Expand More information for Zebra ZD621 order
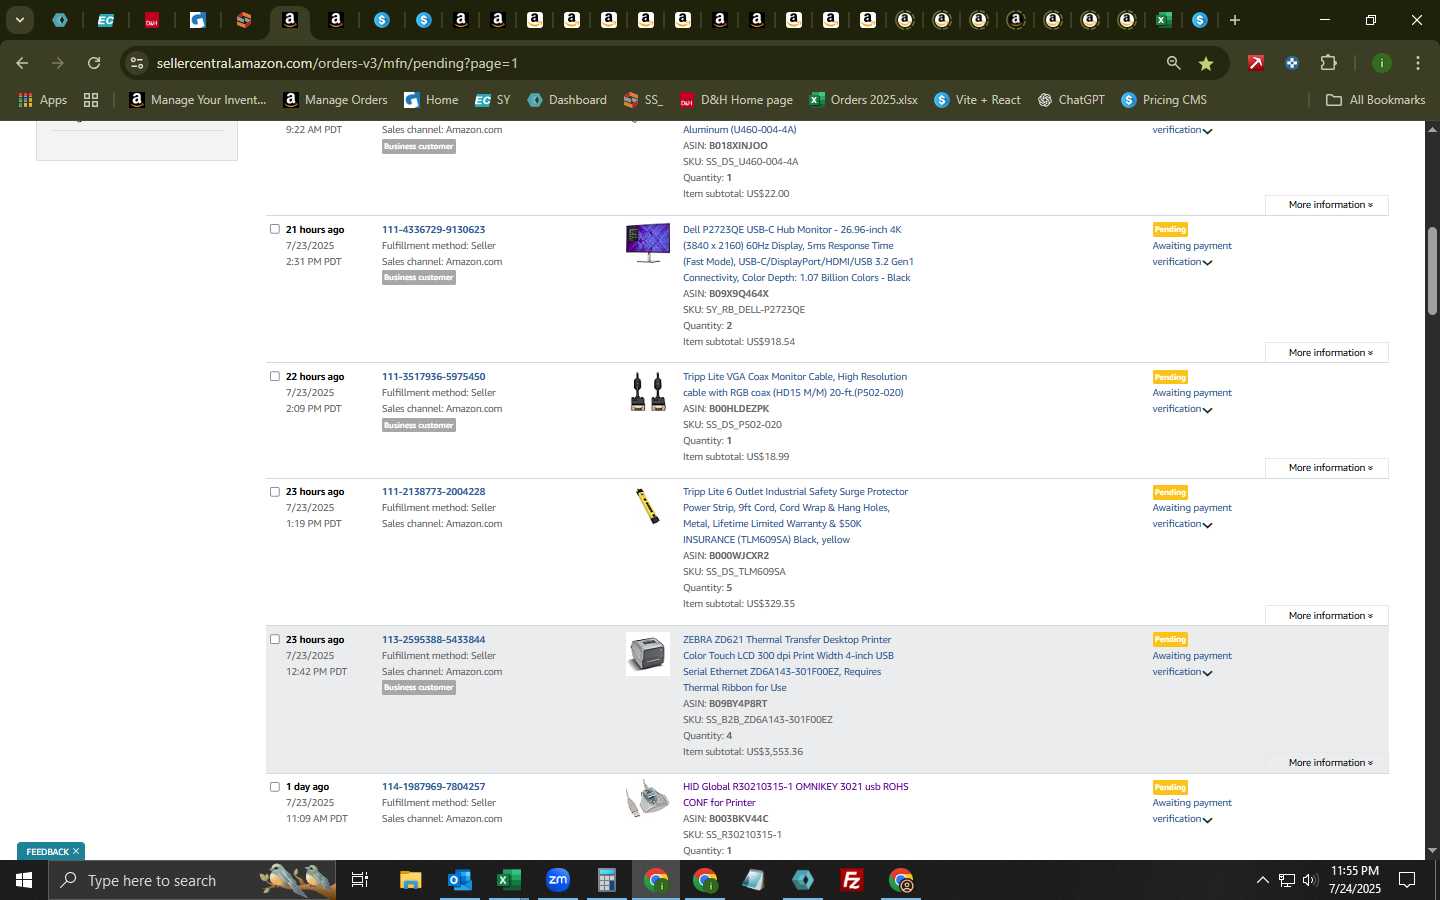The height and width of the screenshot is (900, 1440). [x=1327, y=762]
